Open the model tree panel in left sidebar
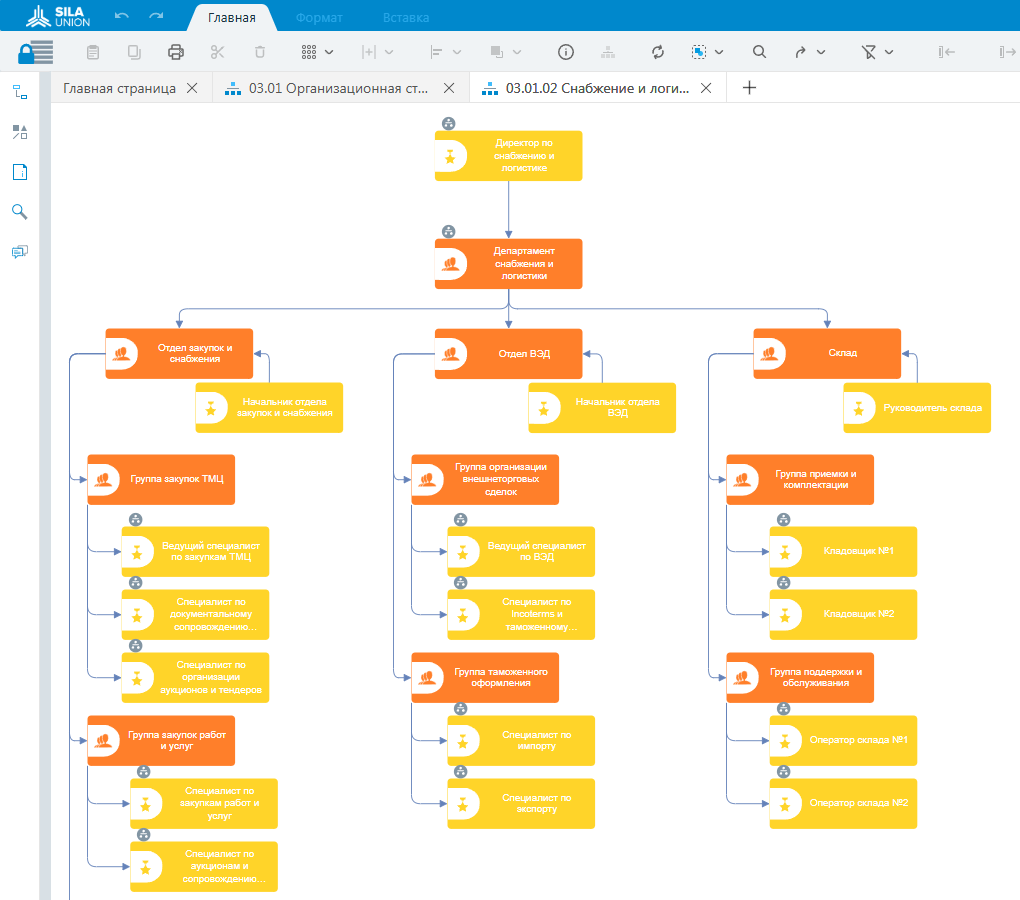1020x900 pixels. click(x=20, y=92)
